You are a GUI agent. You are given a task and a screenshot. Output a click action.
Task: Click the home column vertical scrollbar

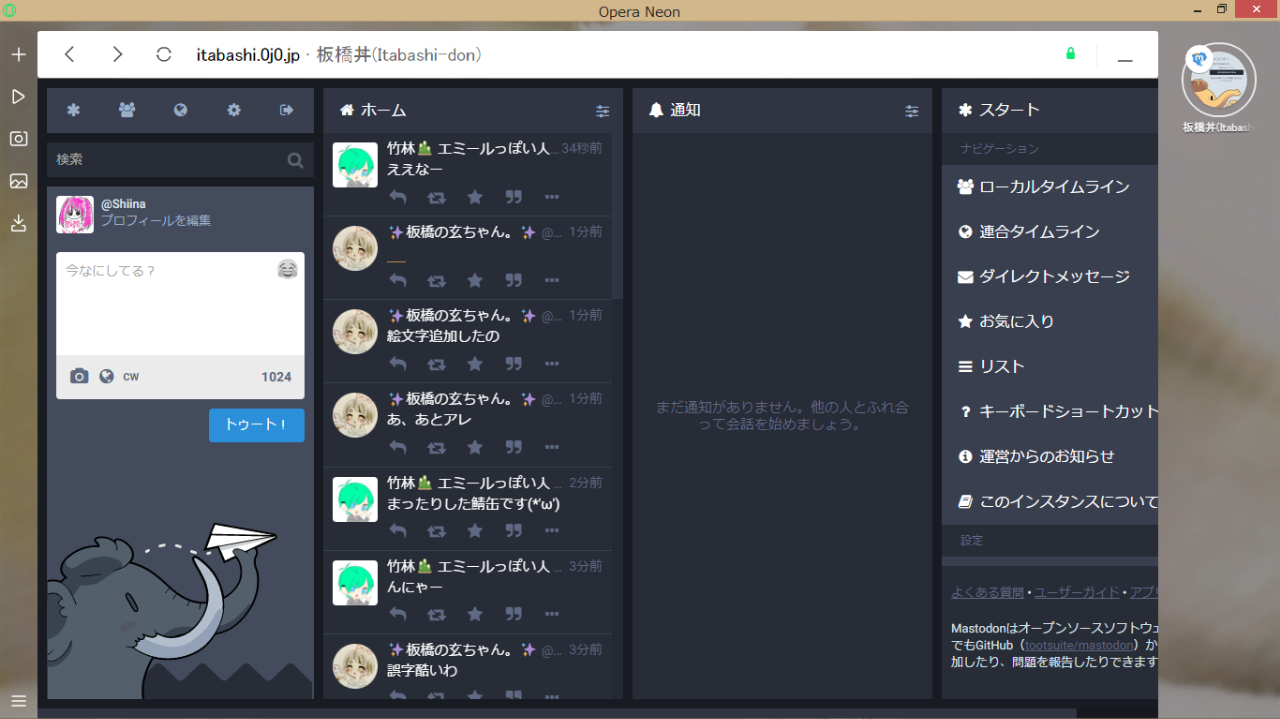tap(617, 220)
